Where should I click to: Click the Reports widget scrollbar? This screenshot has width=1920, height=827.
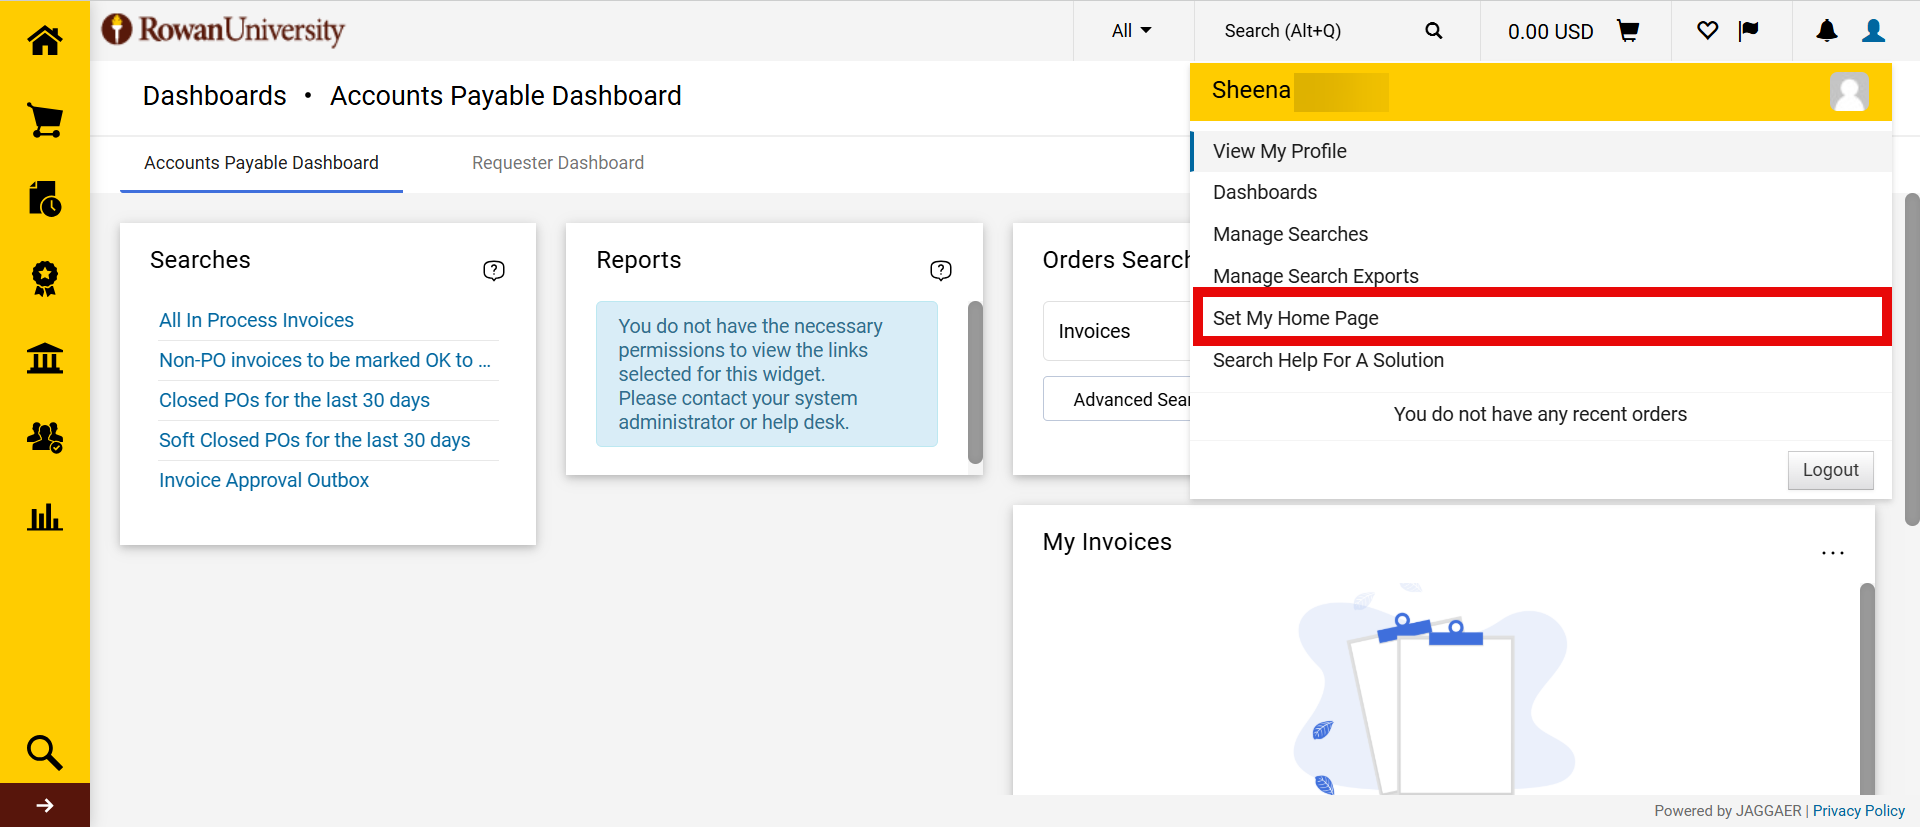(x=975, y=382)
